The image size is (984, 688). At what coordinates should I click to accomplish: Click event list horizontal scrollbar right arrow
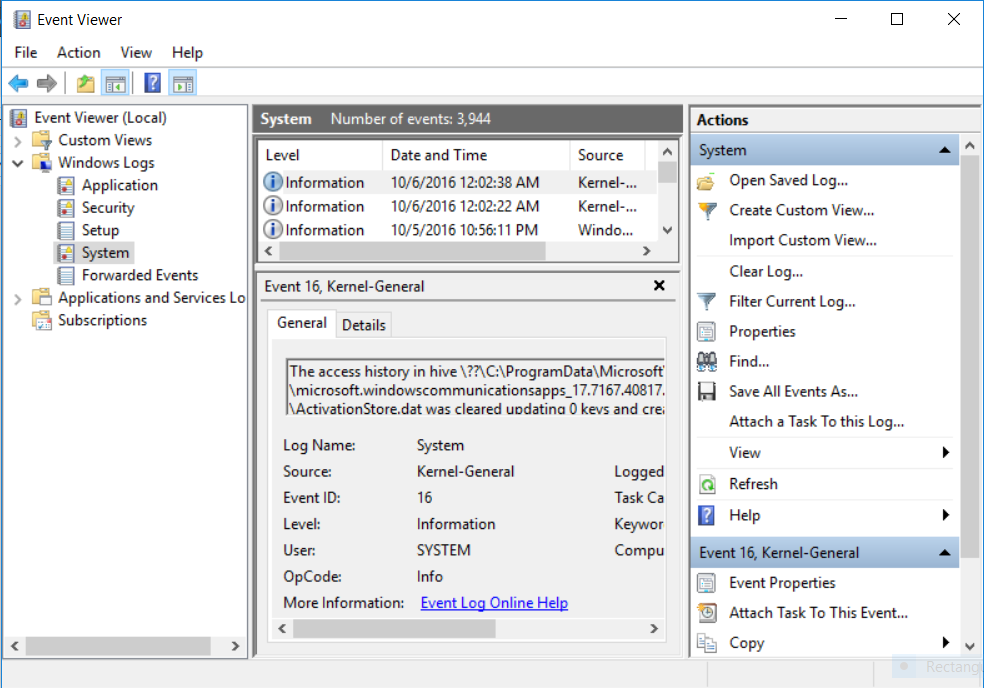click(646, 251)
